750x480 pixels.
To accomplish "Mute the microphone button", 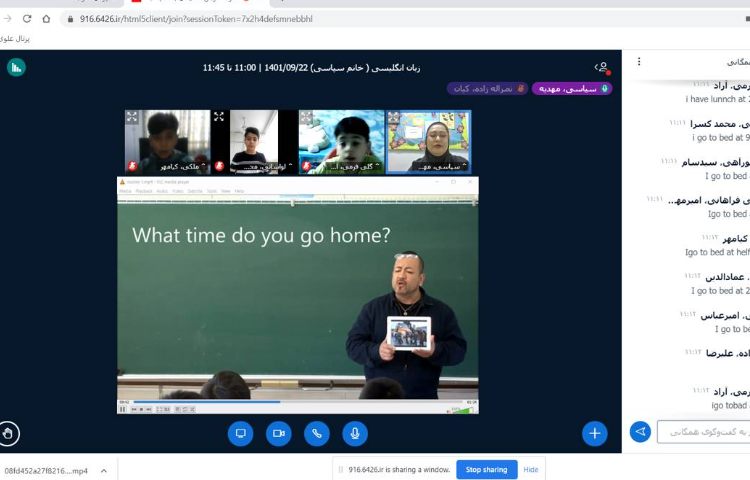I will pos(354,433).
